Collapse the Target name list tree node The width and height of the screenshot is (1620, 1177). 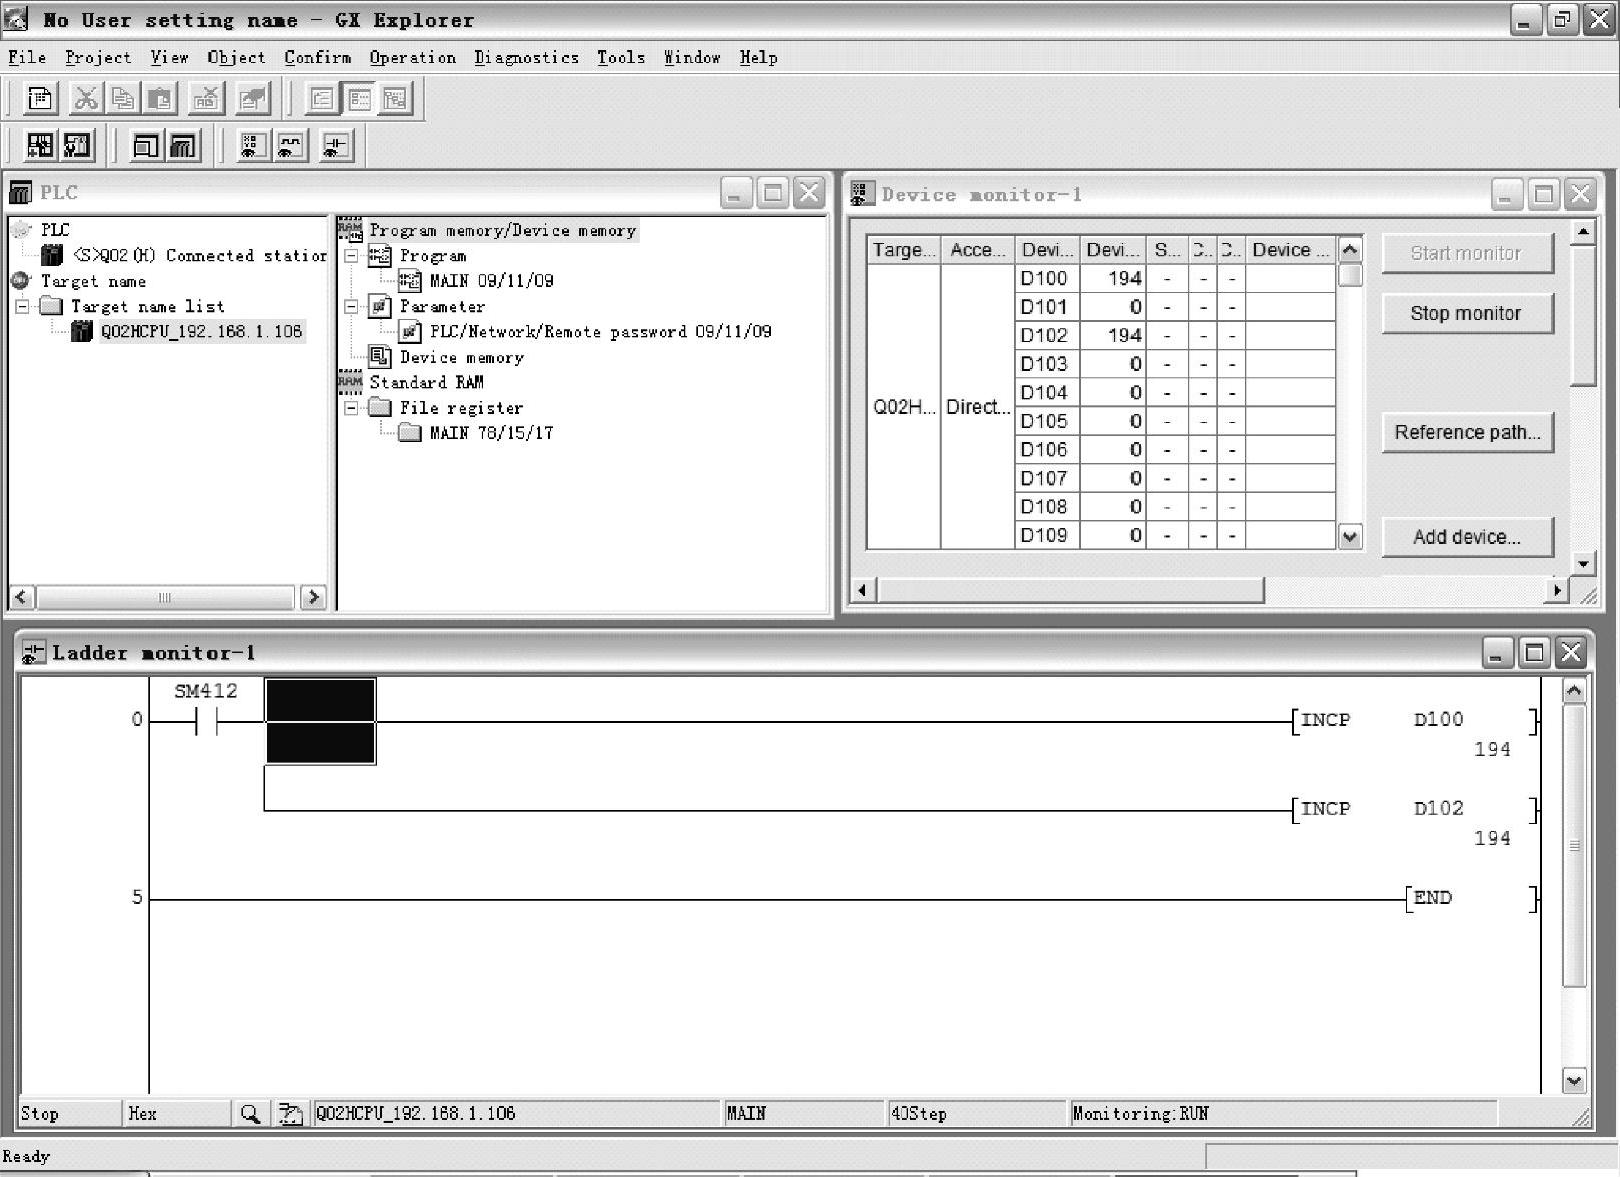coord(22,306)
